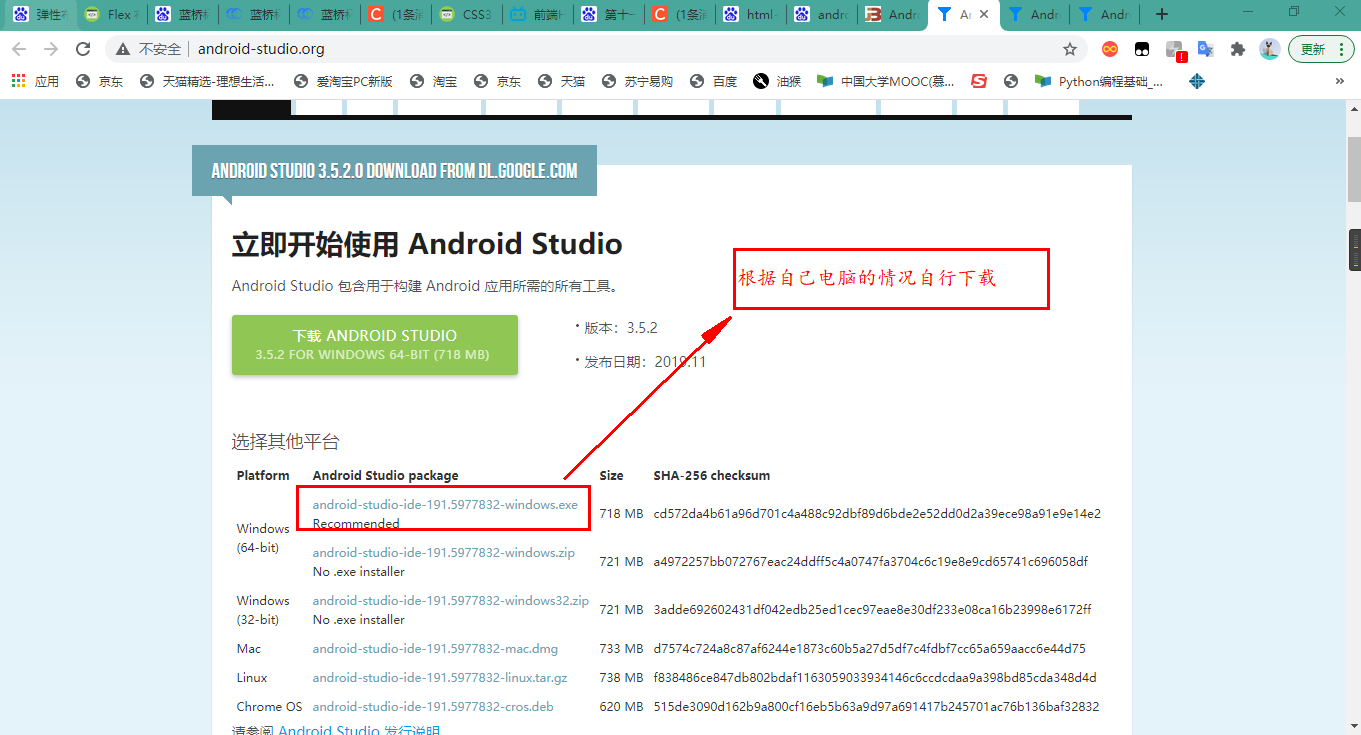Switch to the 弹性 tab
Screen dimensions: 1361x735
coord(39,15)
